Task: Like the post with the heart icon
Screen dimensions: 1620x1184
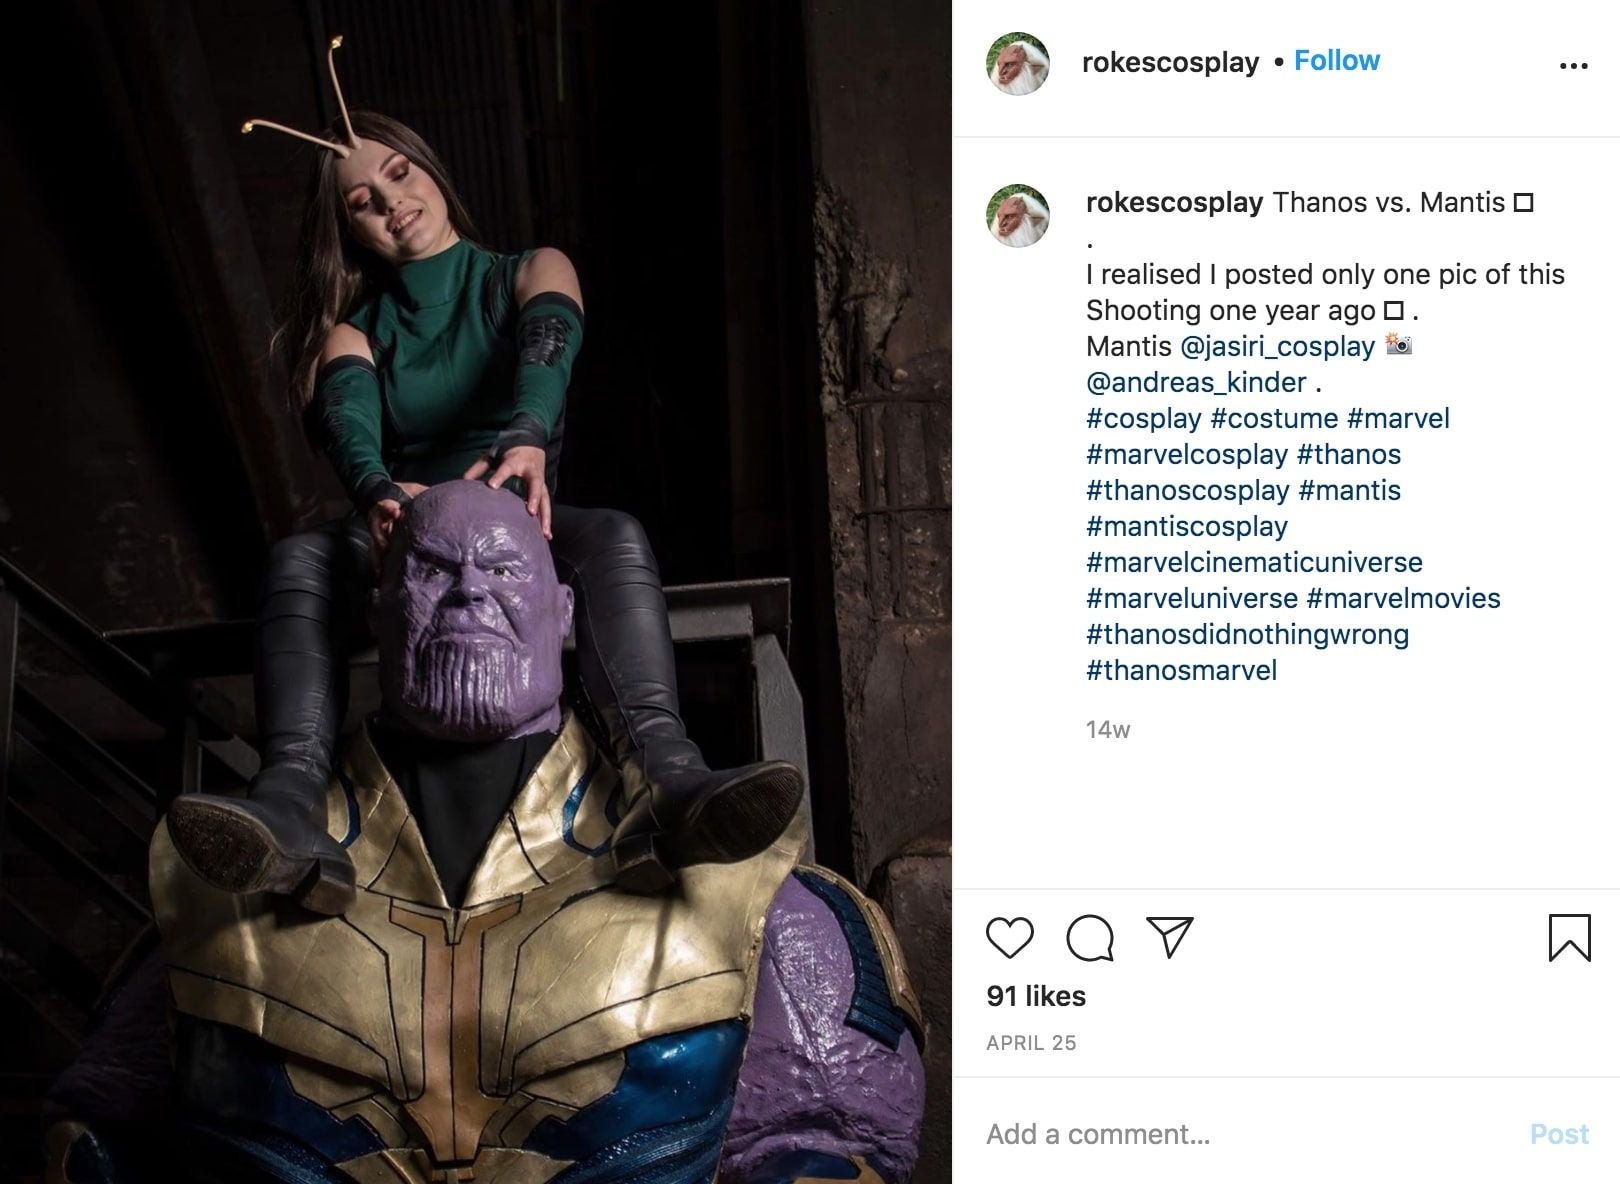Action: [1009, 938]
